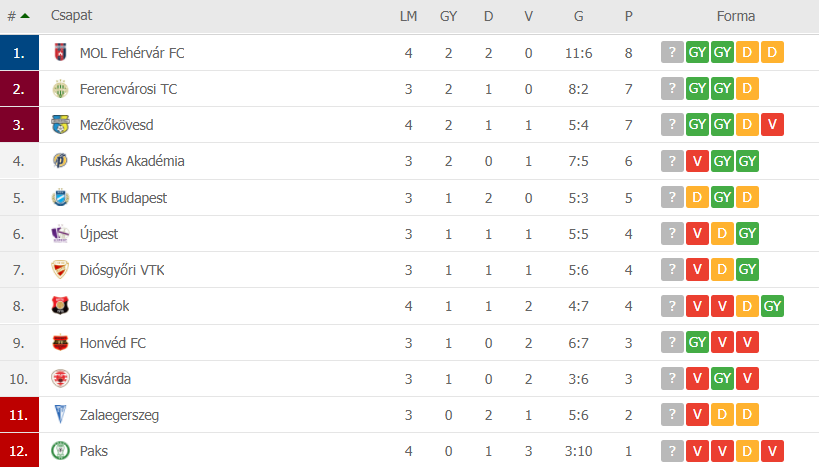Click the Forma column header

[735, 16]
